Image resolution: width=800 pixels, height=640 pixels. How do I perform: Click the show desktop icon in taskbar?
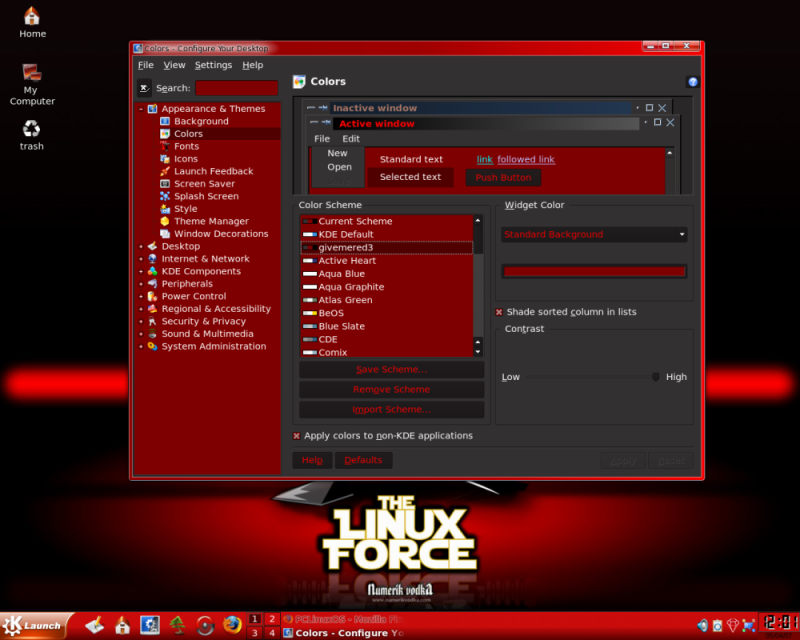point(95,625)
